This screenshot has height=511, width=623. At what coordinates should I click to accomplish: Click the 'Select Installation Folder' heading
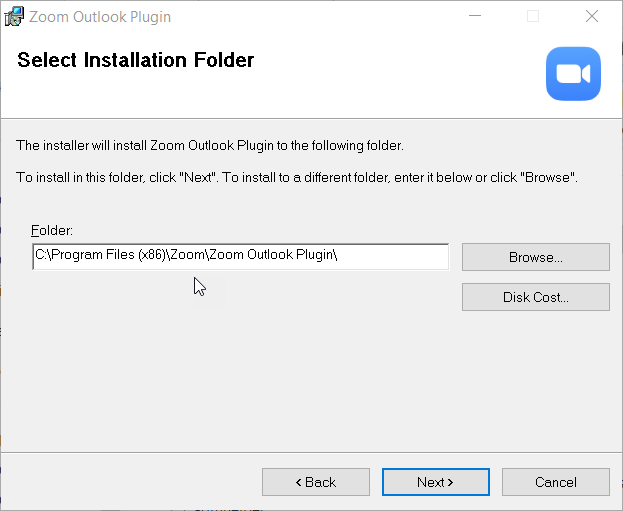(135, 60)
